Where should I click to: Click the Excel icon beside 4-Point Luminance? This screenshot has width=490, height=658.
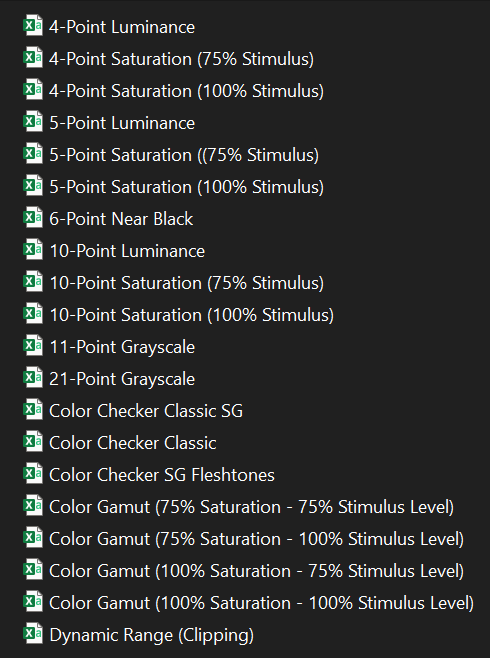pos(33,26)
